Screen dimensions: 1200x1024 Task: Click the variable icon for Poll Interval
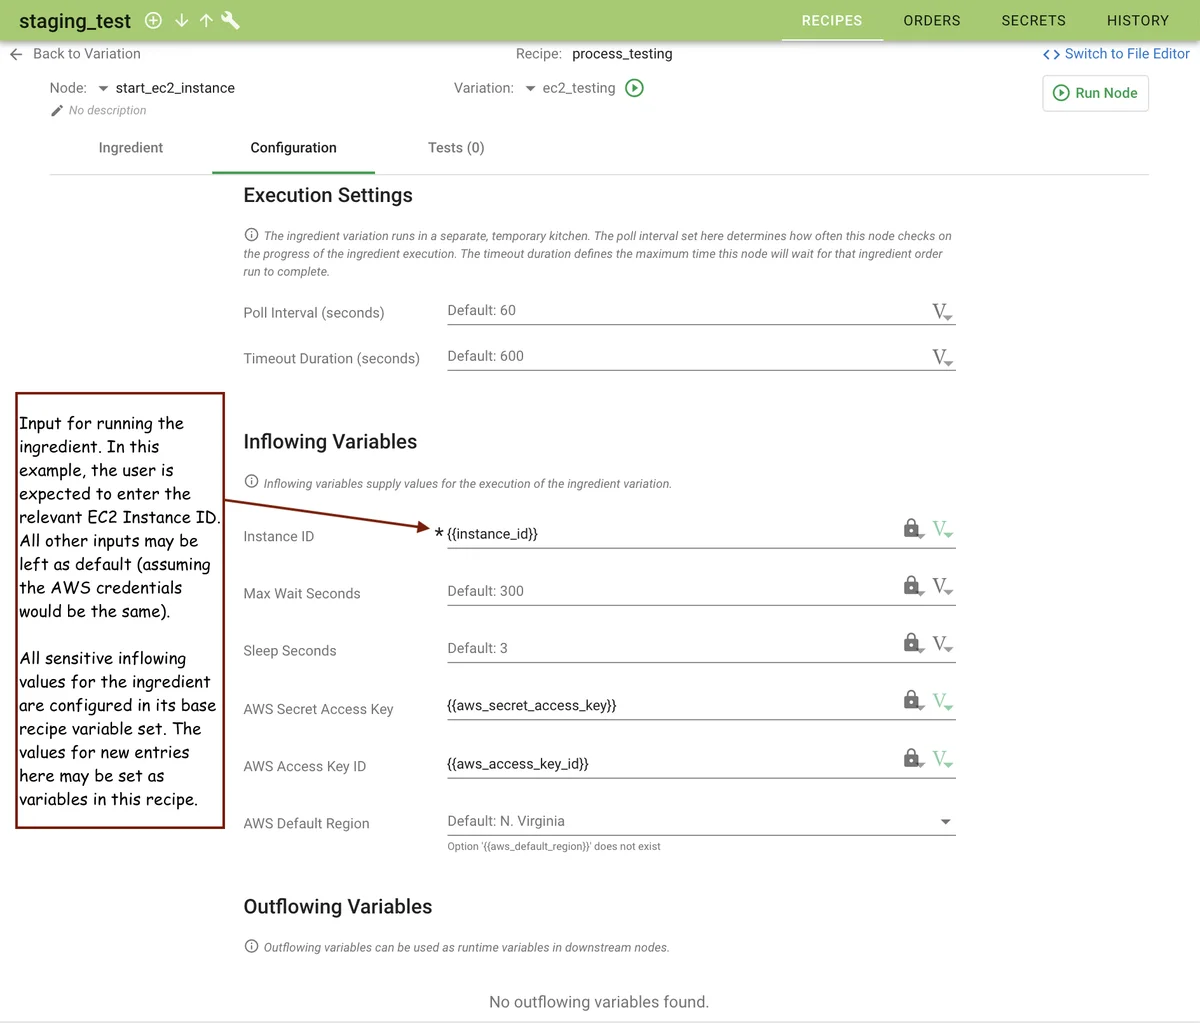pyautogui.click(x=941, y=312)
